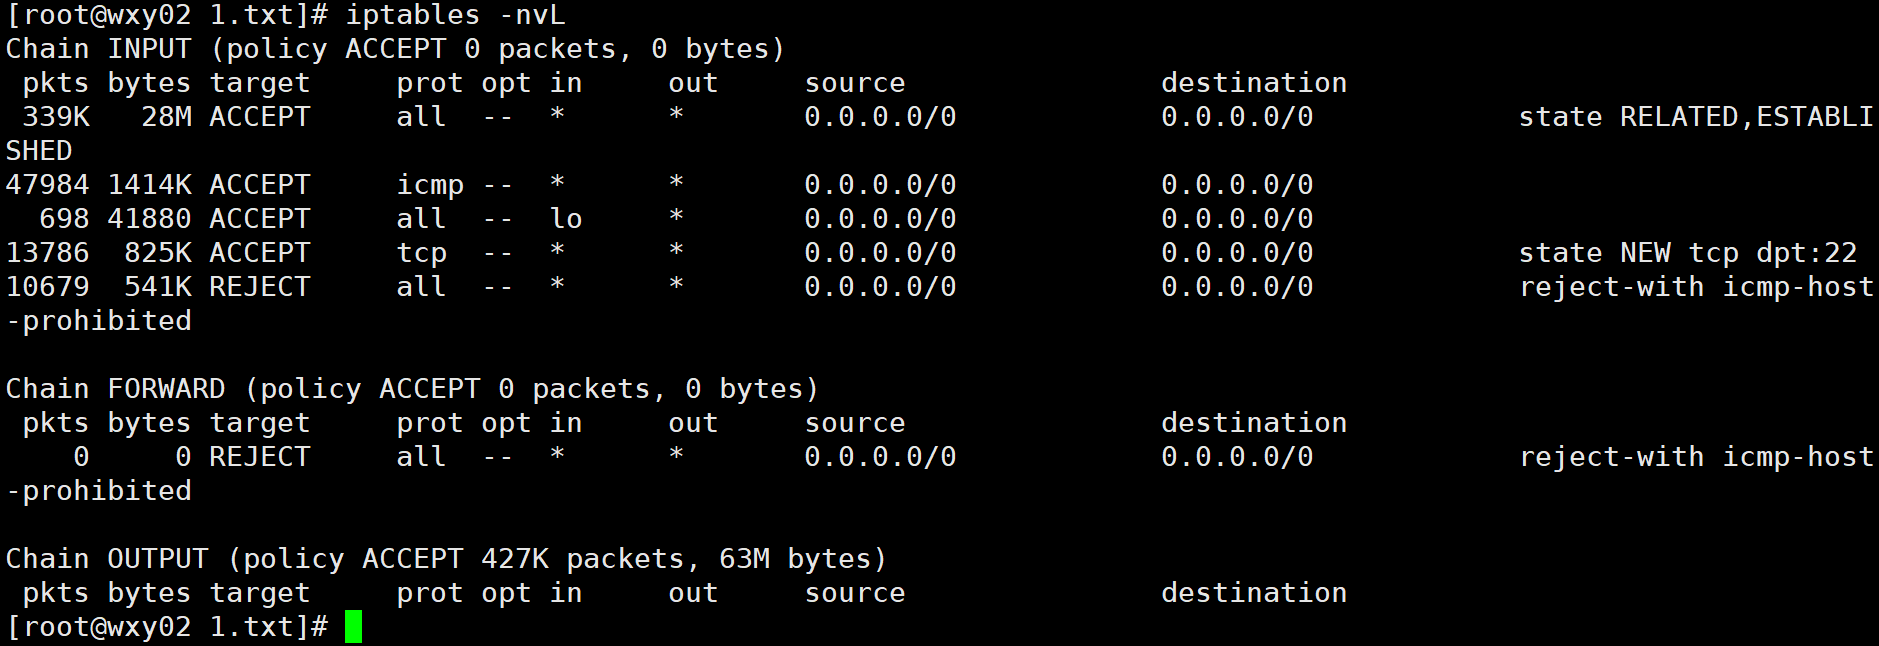Viewport: 1879px width, 646px height.
Task: Click the lo interface entry
Action: (566, 219)
